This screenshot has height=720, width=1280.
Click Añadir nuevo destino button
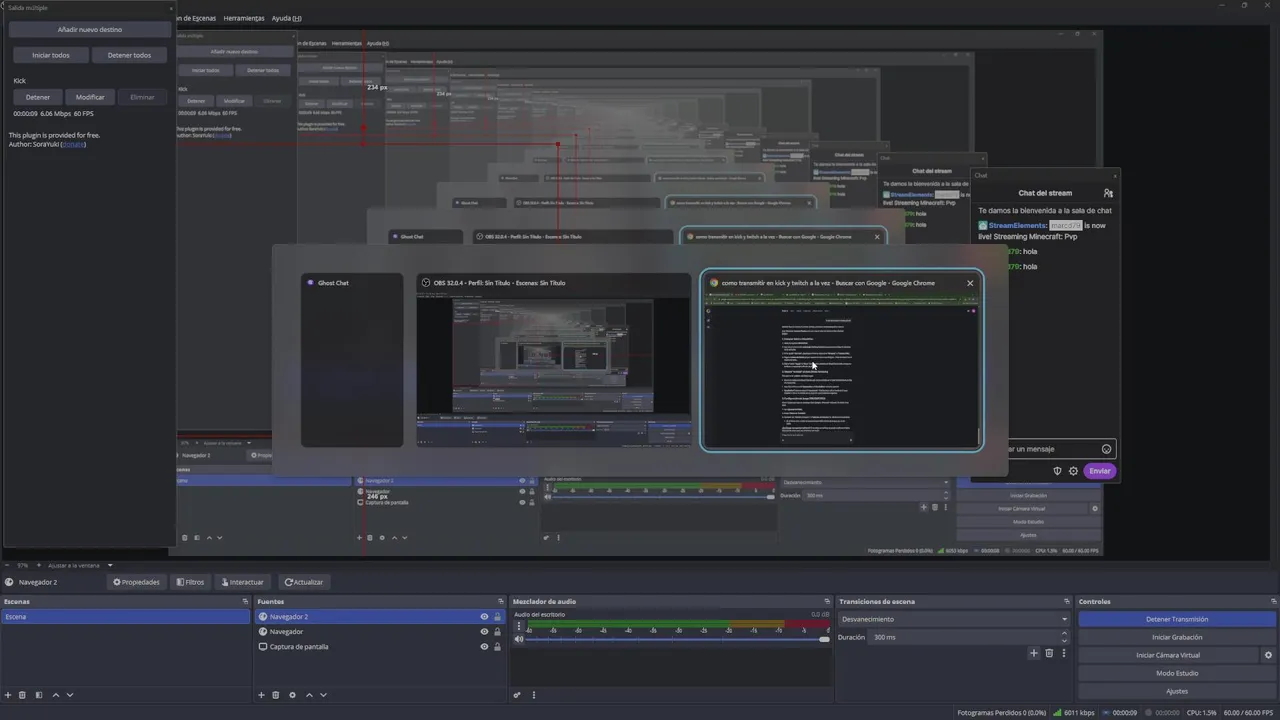[90, 30]
